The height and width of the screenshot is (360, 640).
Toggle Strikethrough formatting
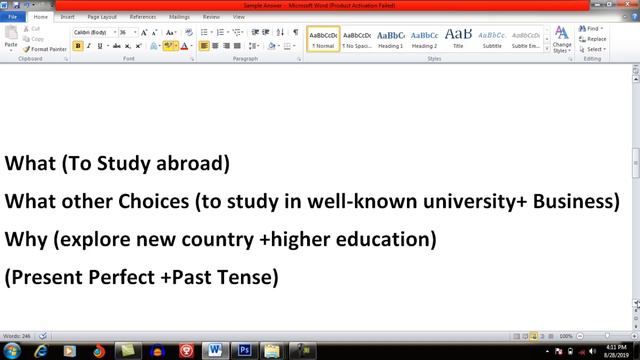tap(117, 46)
